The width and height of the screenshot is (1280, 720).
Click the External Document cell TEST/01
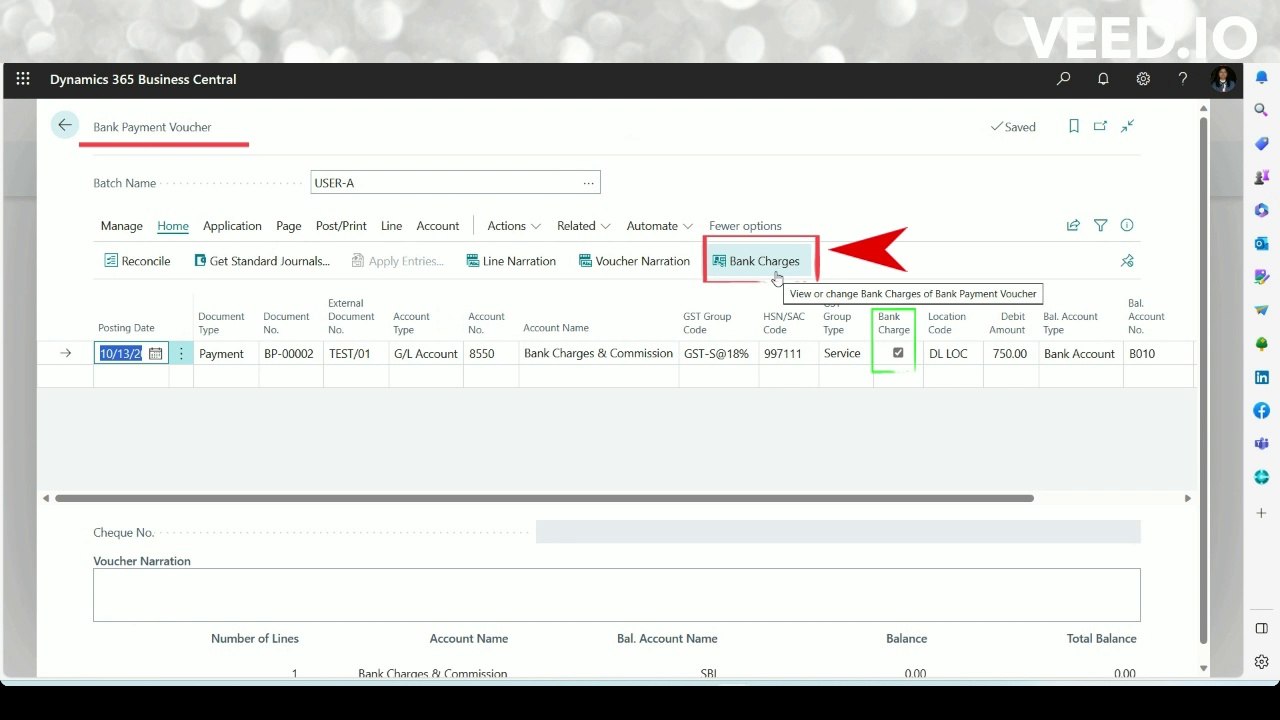[355, 353]
